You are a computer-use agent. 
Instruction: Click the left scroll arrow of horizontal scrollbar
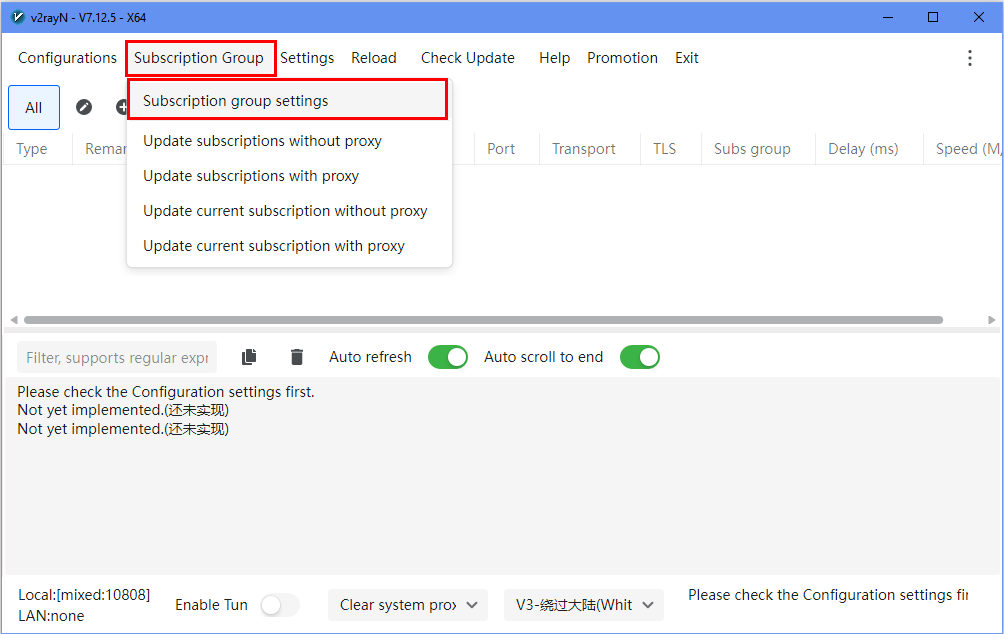tap(12, 320)
